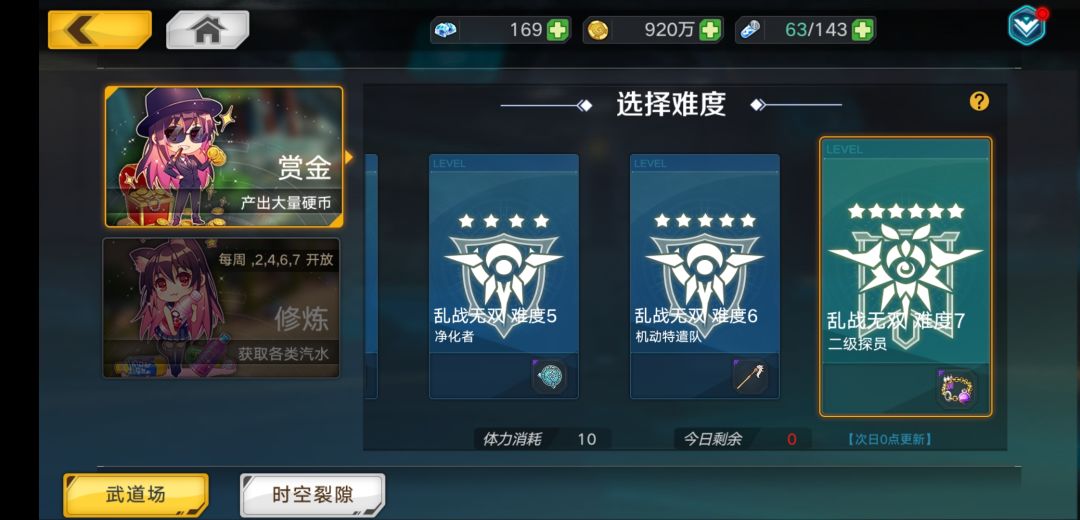The image size is (1080, 520).
Task: Select the 修炼 training mode card
Action: (x=221, y=308)
